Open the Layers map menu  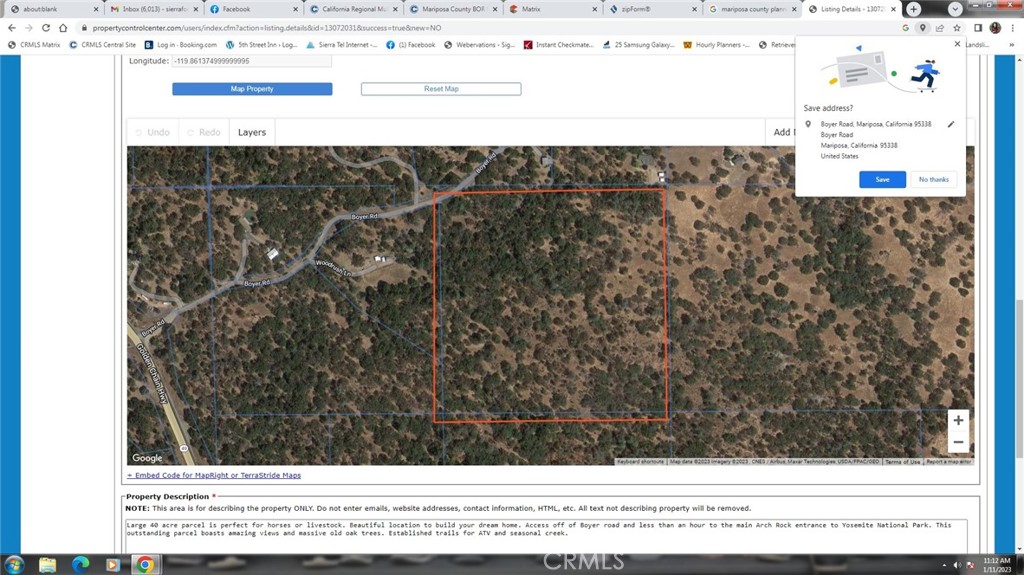251,132
